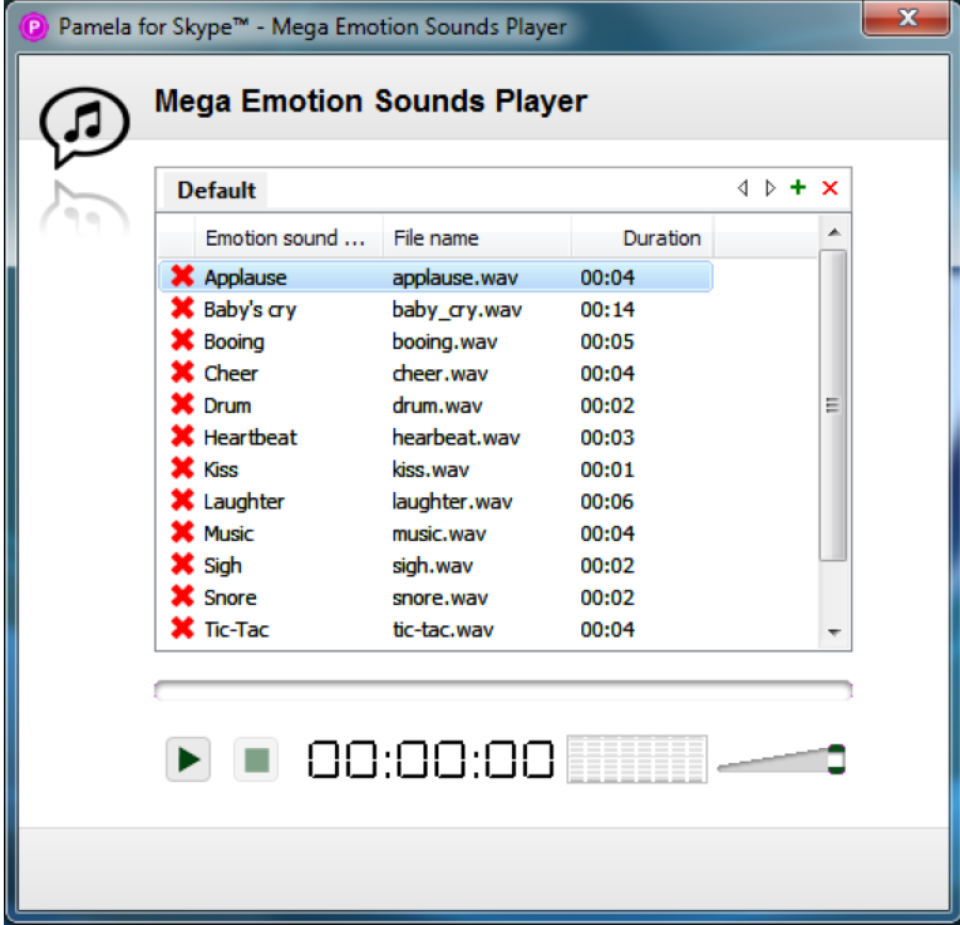Image resolution: width=960 pixels, height=925 pixels.
Task: Click the tic-tac.wav file name
Action: (443, 629)
